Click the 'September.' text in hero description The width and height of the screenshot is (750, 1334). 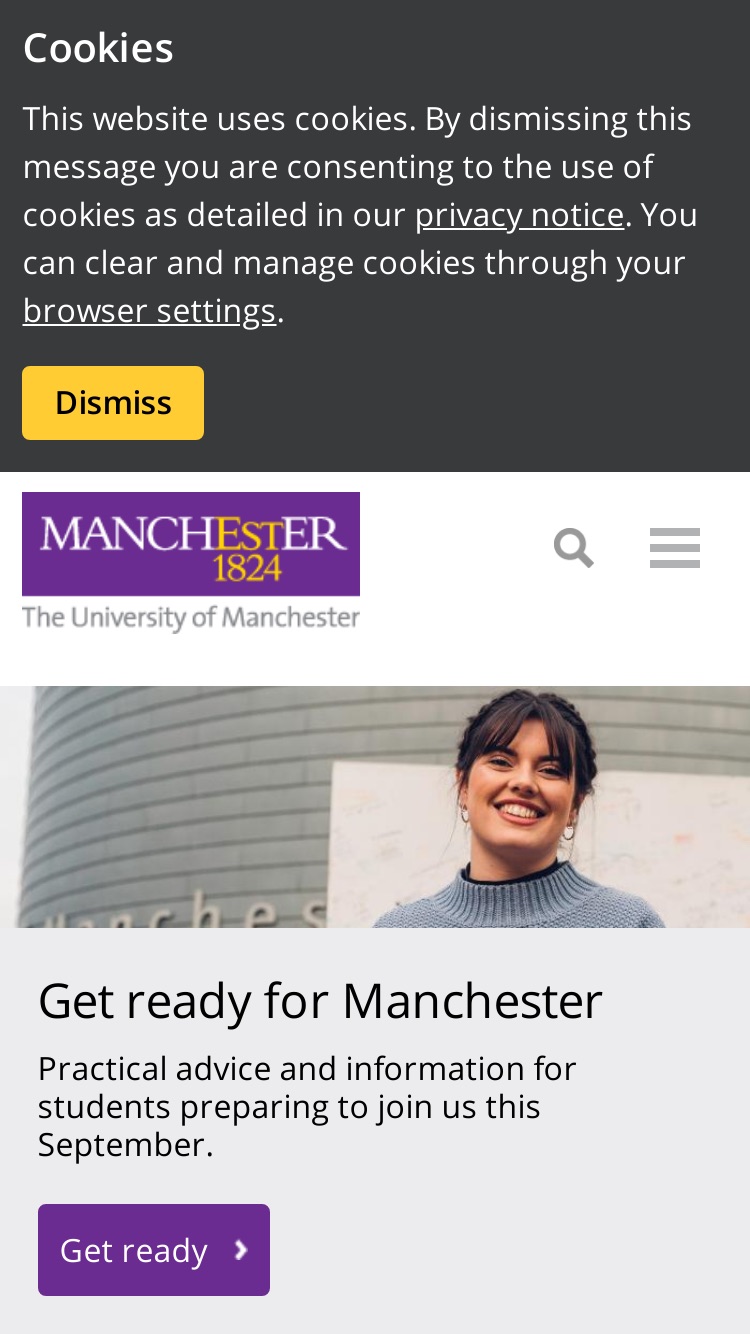(126, 1145)
